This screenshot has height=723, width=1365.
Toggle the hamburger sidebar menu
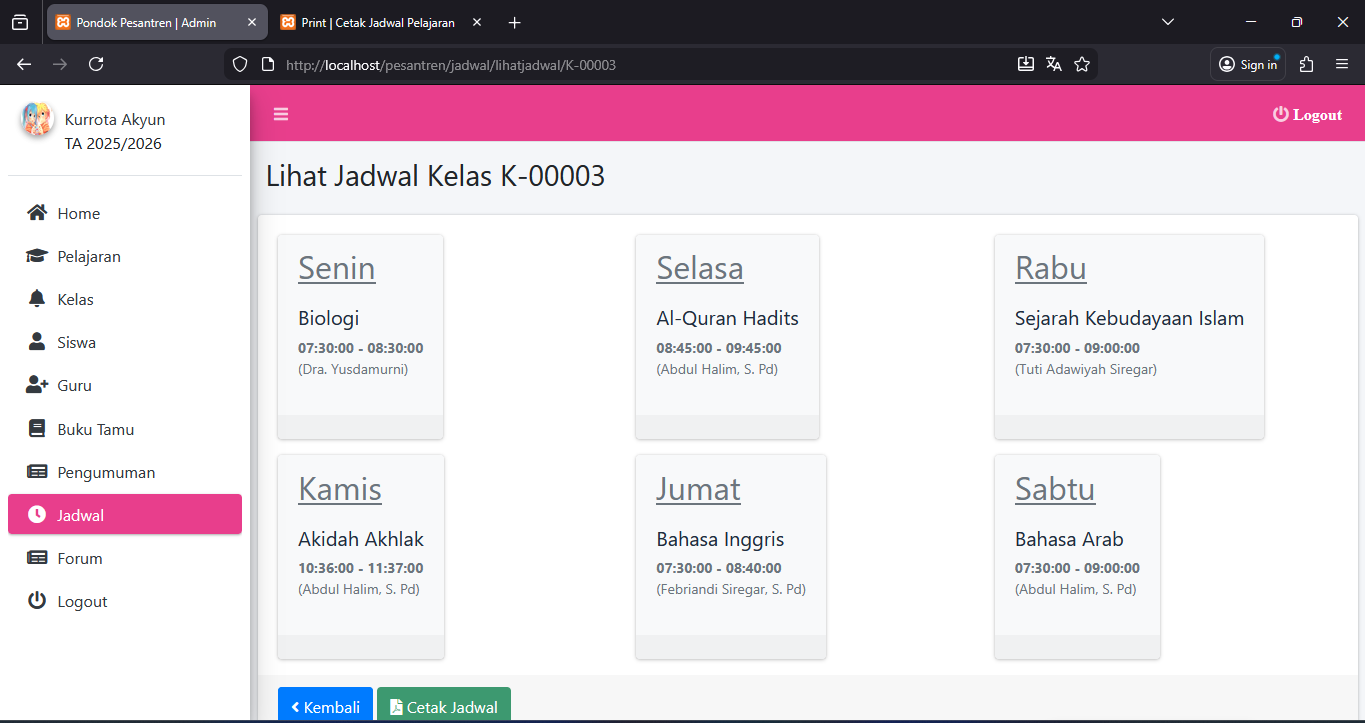pyautogui.click(x=281, y=114)
